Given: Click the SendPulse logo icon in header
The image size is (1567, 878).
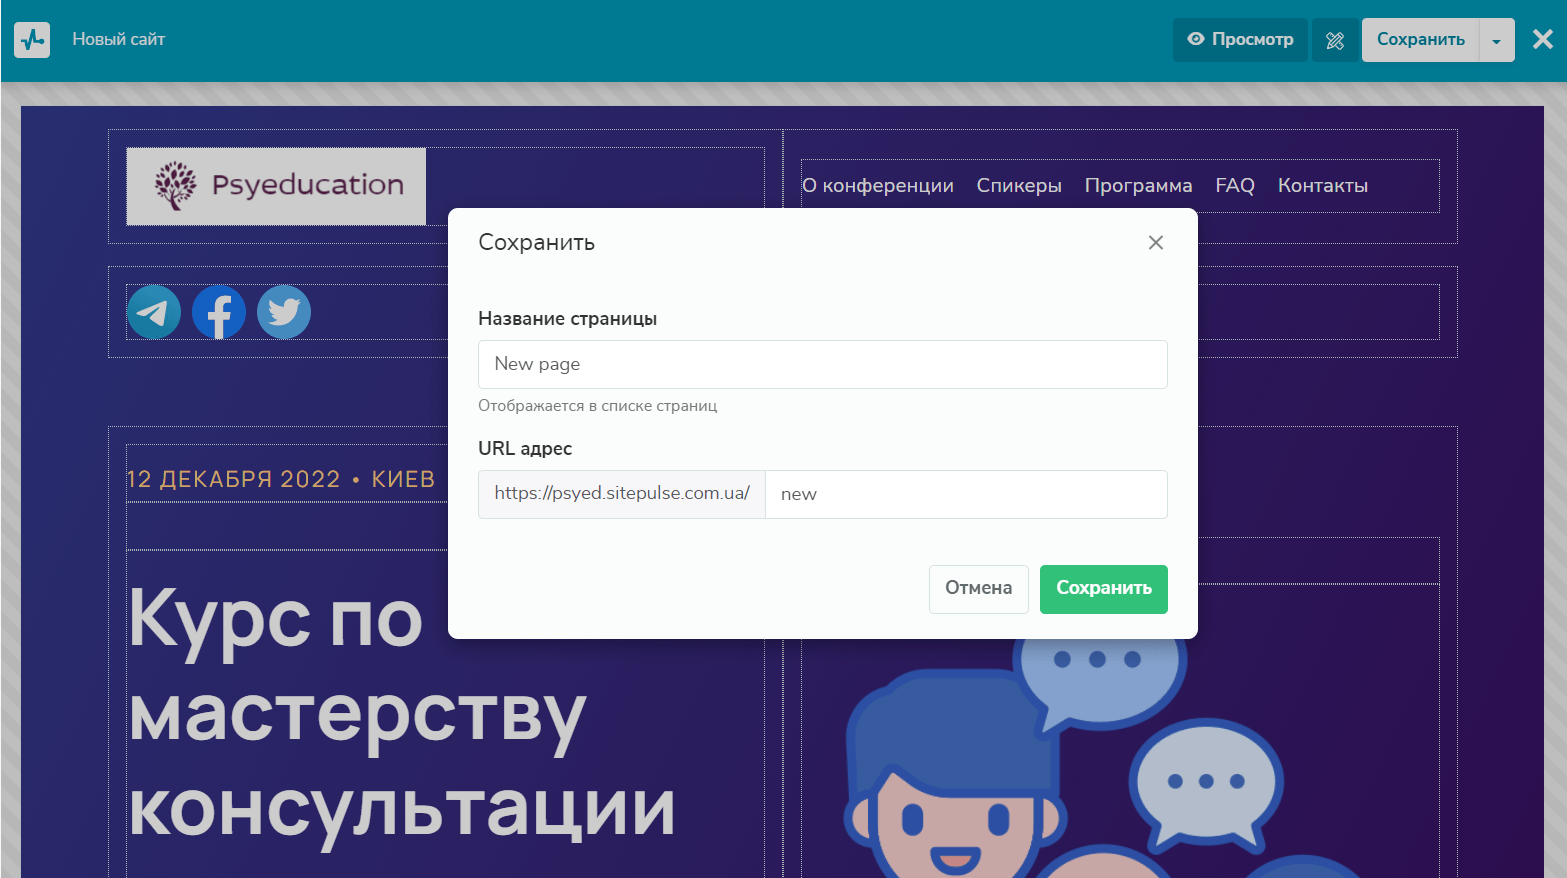Looking at the screenshot, I should [x=32, y=40].
